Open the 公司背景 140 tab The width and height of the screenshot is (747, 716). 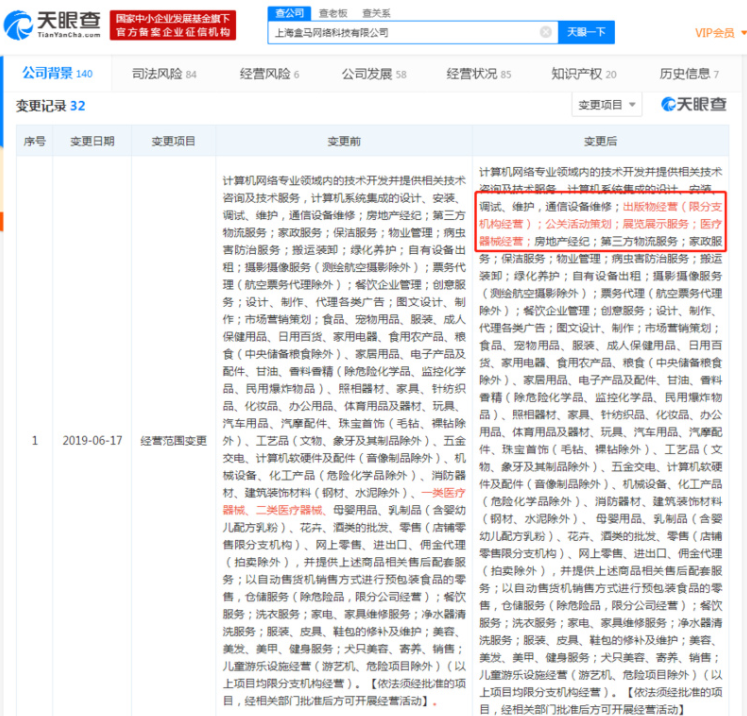pos(57,73)
